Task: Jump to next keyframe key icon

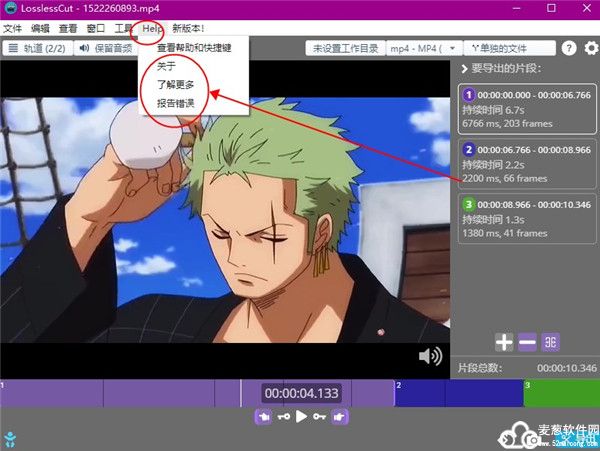Action: click(320, 417)
